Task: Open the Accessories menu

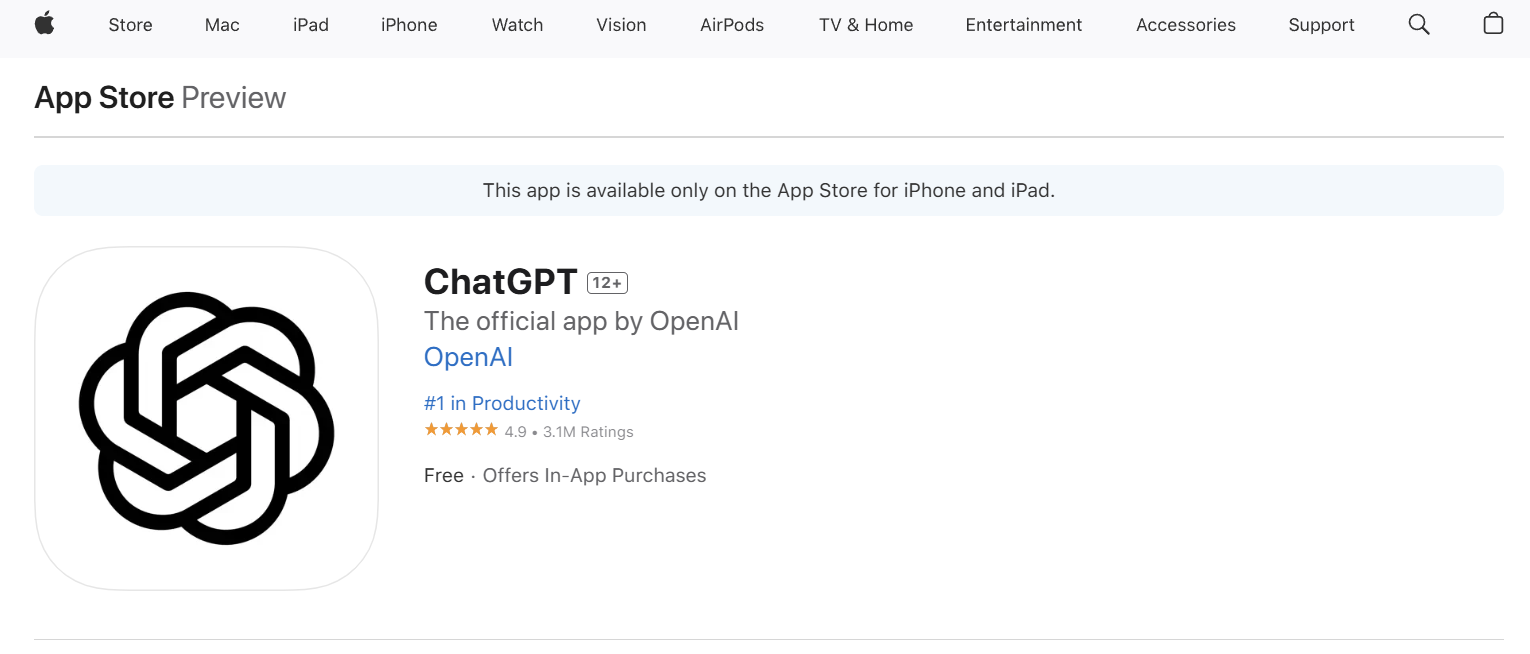Action: coord(1186,25)
